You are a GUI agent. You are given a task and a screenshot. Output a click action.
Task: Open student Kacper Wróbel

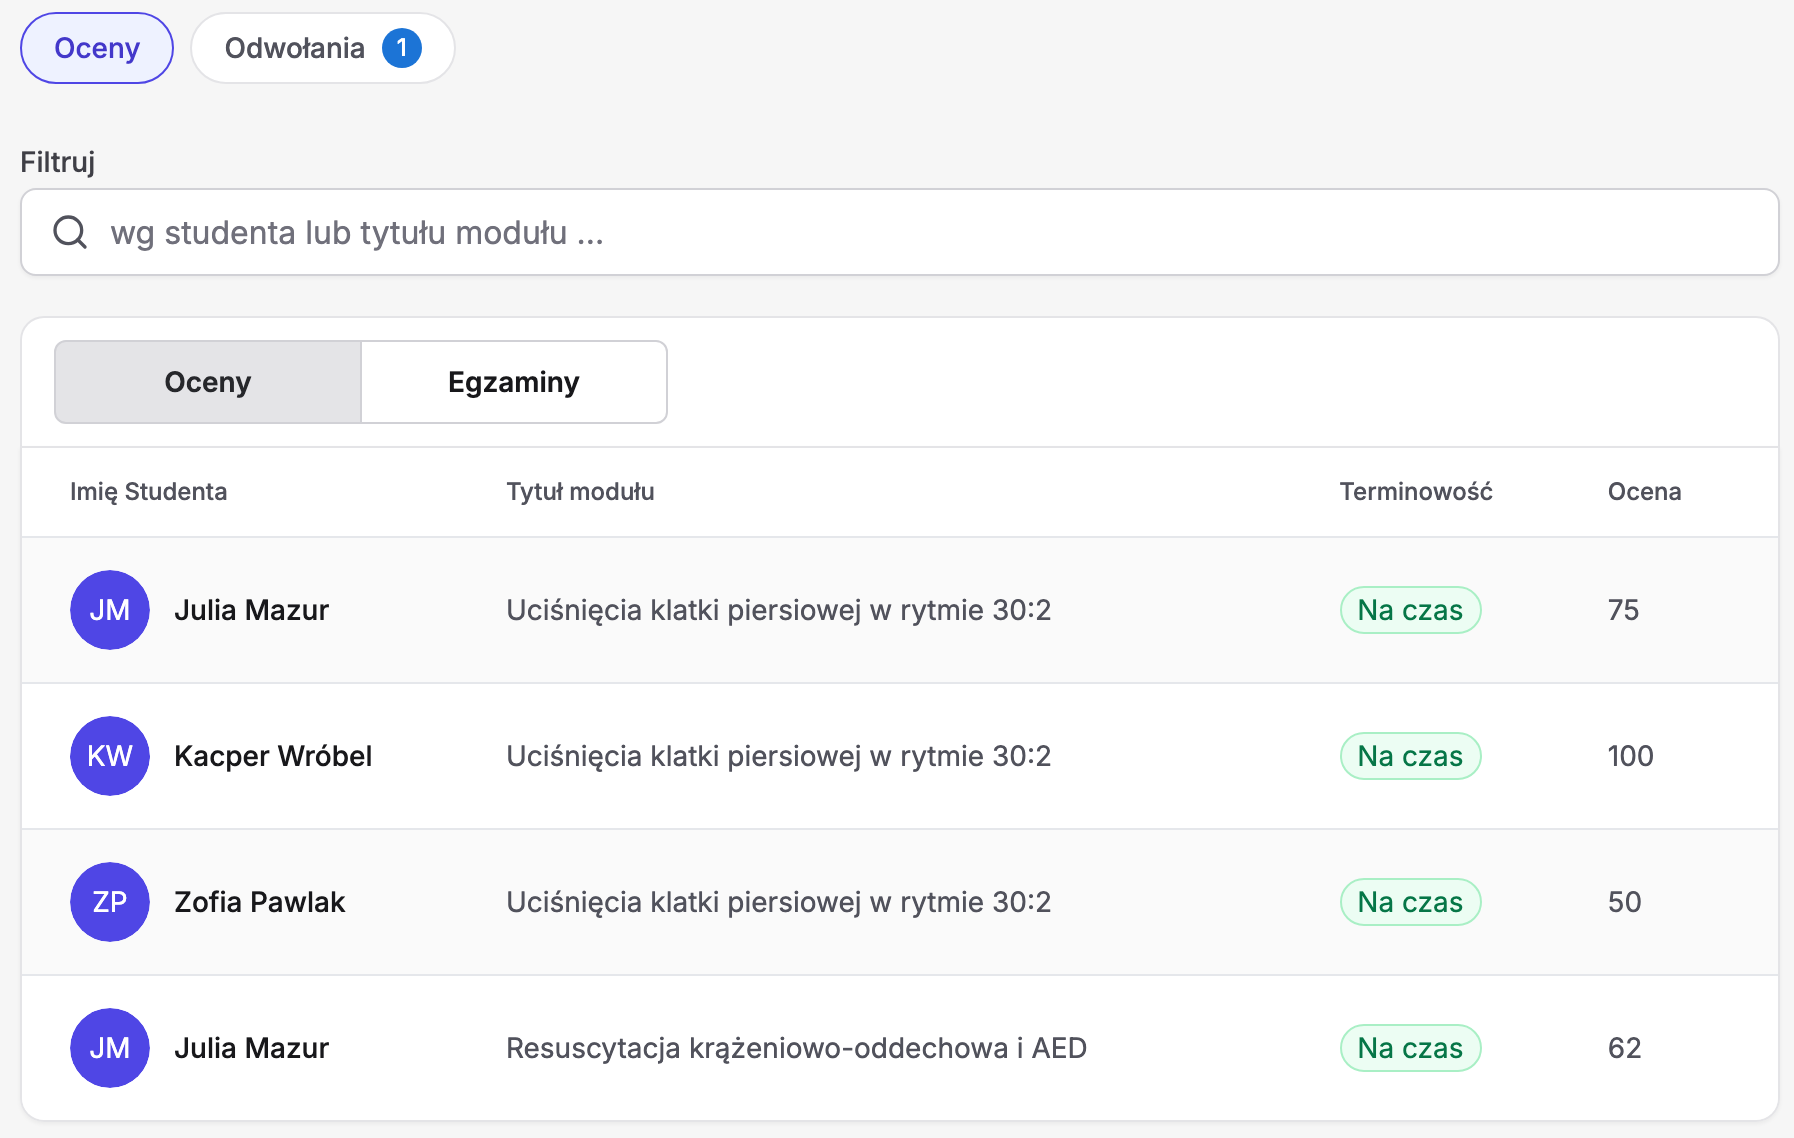[x=273, y=756]
